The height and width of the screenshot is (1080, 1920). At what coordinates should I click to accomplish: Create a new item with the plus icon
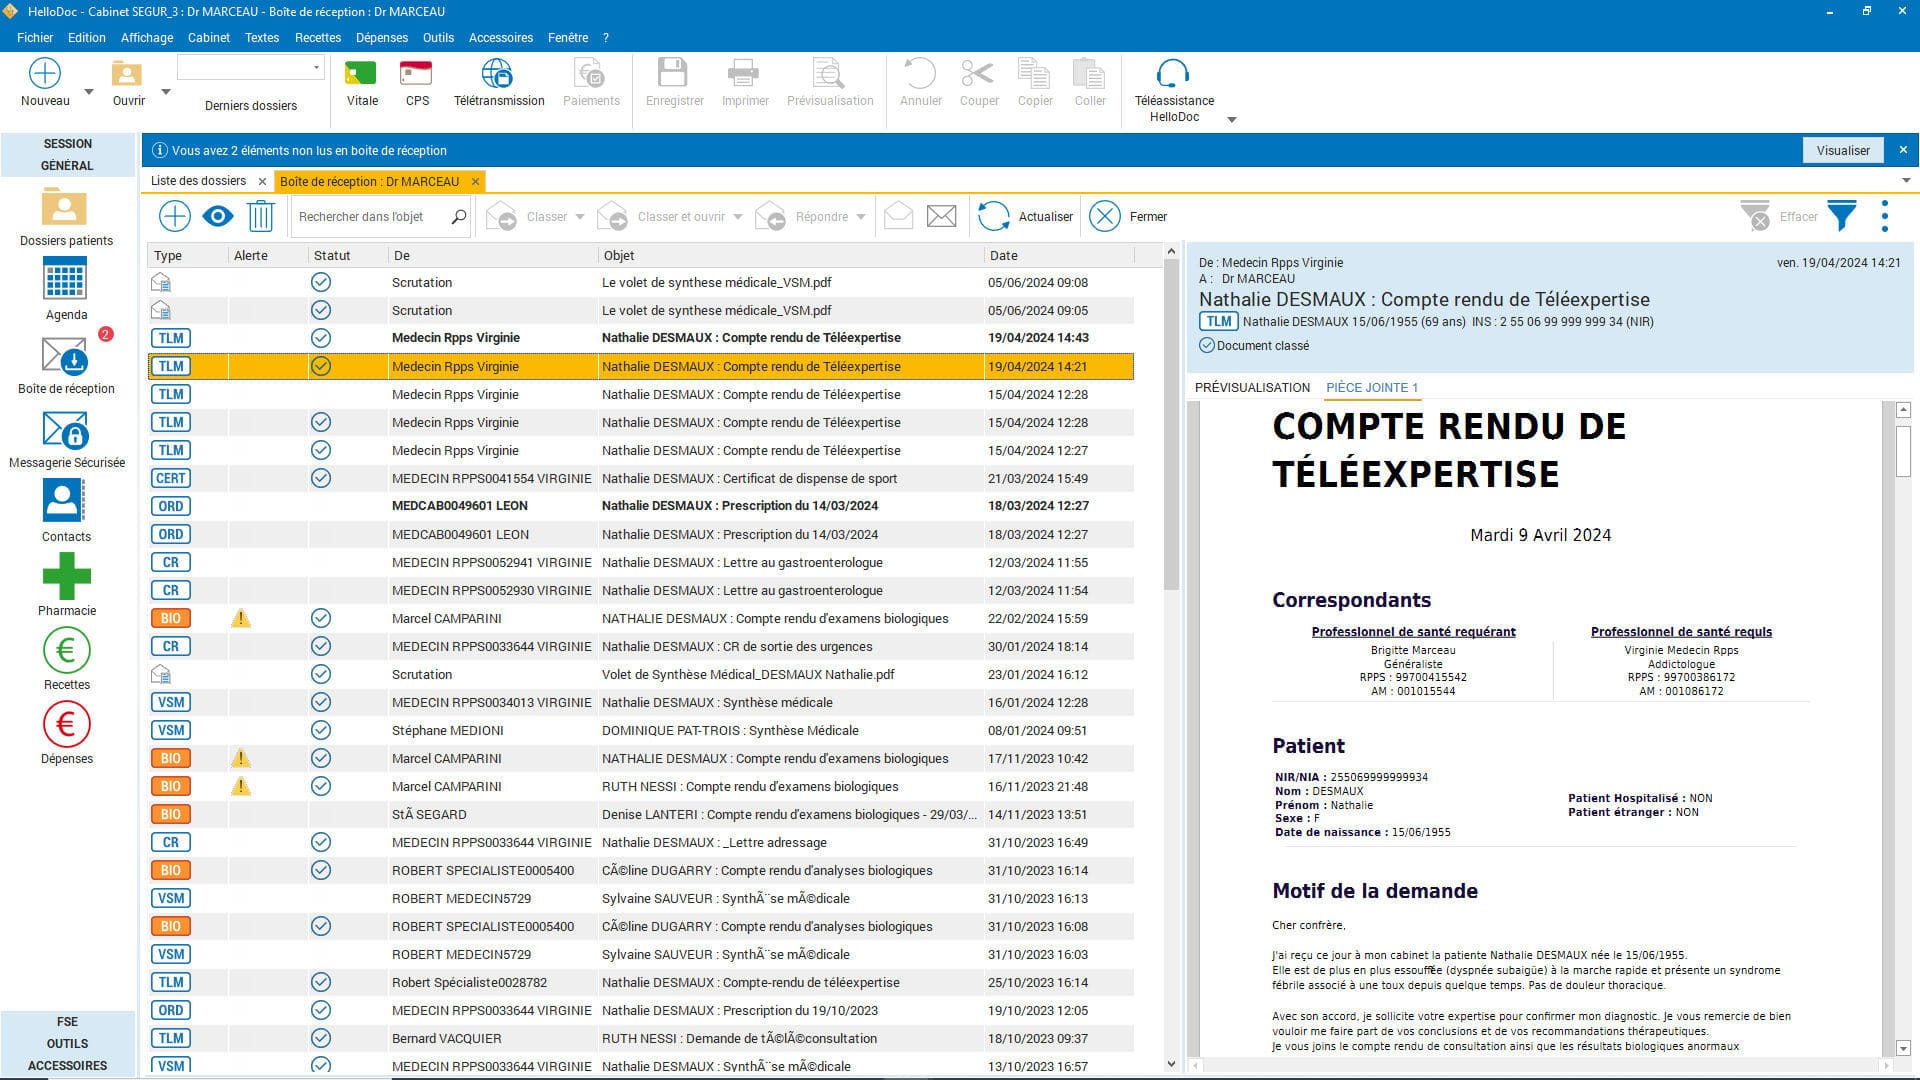174,216
